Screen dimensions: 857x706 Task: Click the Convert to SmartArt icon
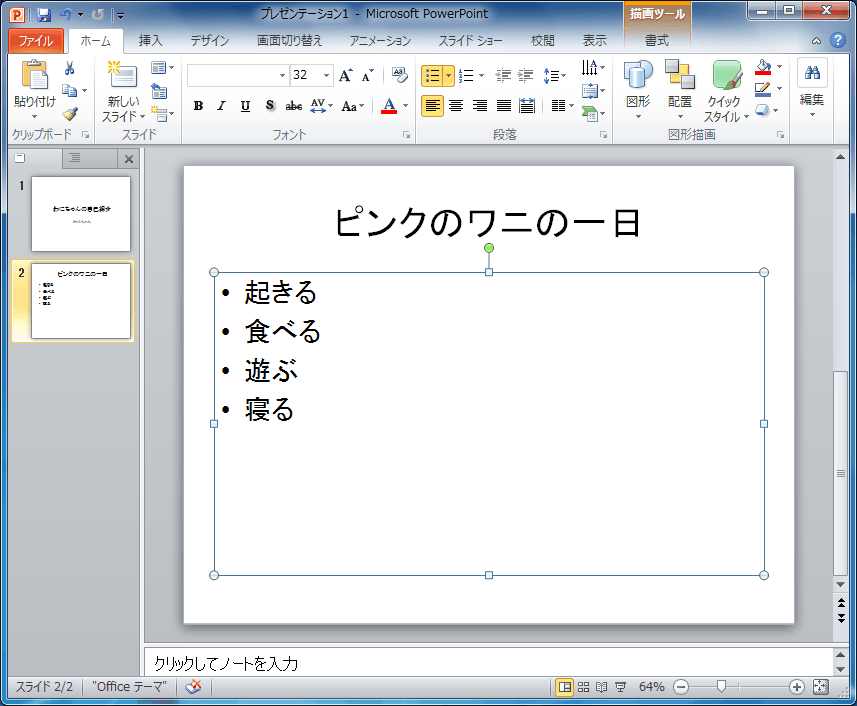[x=590, y=114]
